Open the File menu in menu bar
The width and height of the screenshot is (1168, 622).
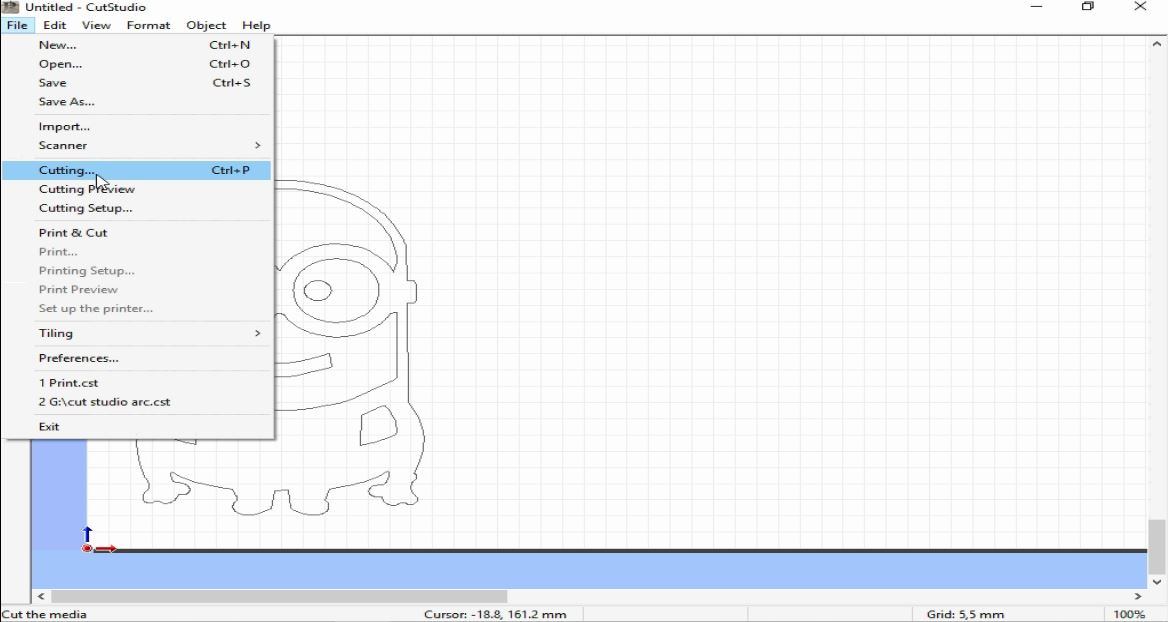pyautogui.click(x=17, y=25)
